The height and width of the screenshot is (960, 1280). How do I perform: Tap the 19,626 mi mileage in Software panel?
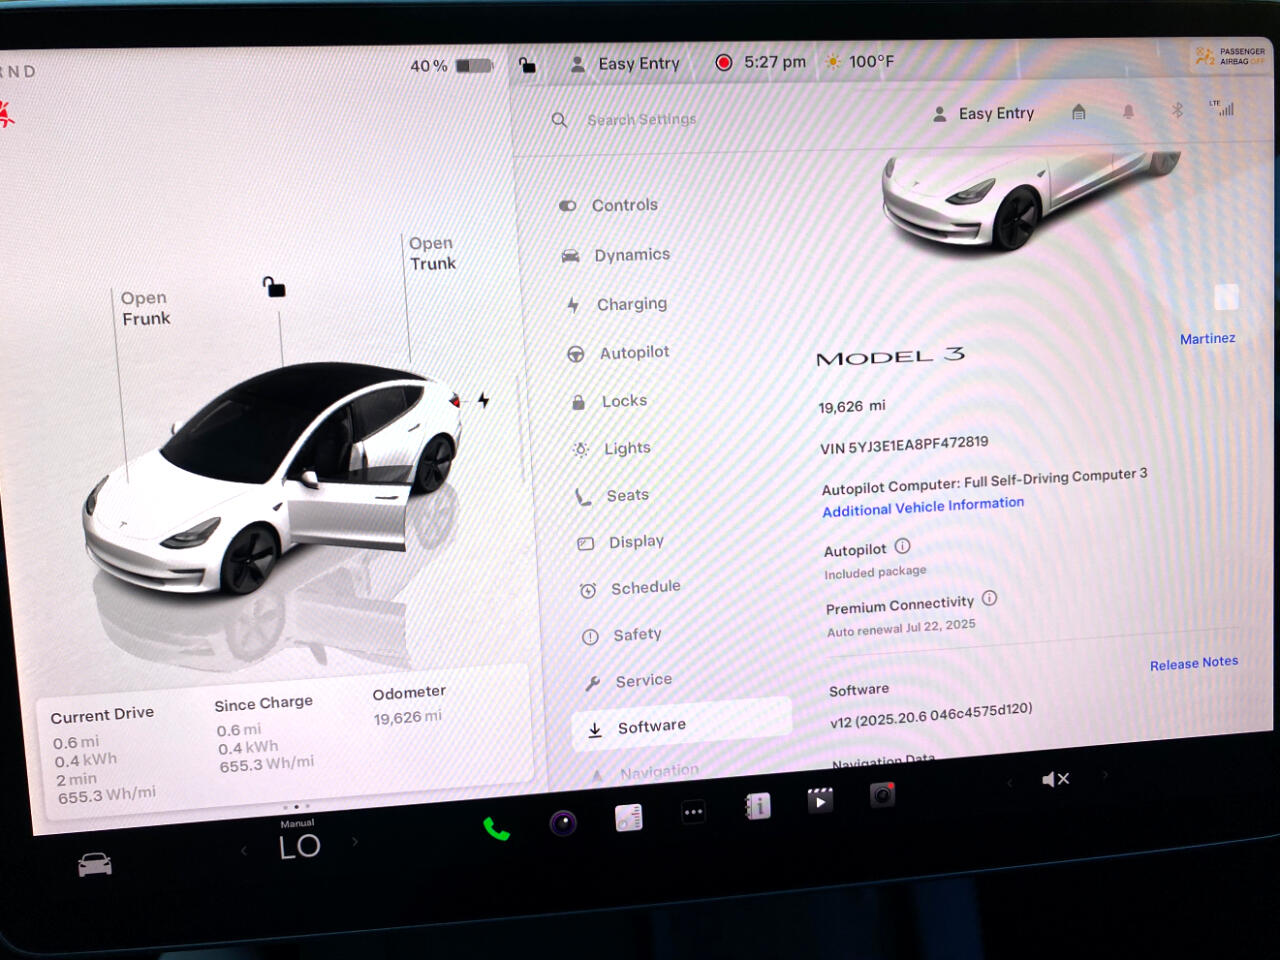tap(852, 406)
